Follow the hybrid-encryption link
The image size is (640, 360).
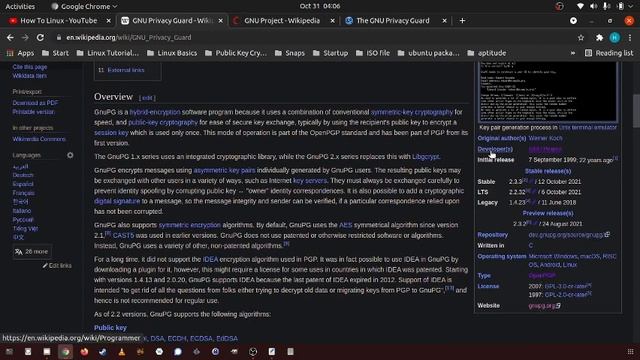[155, 112]
